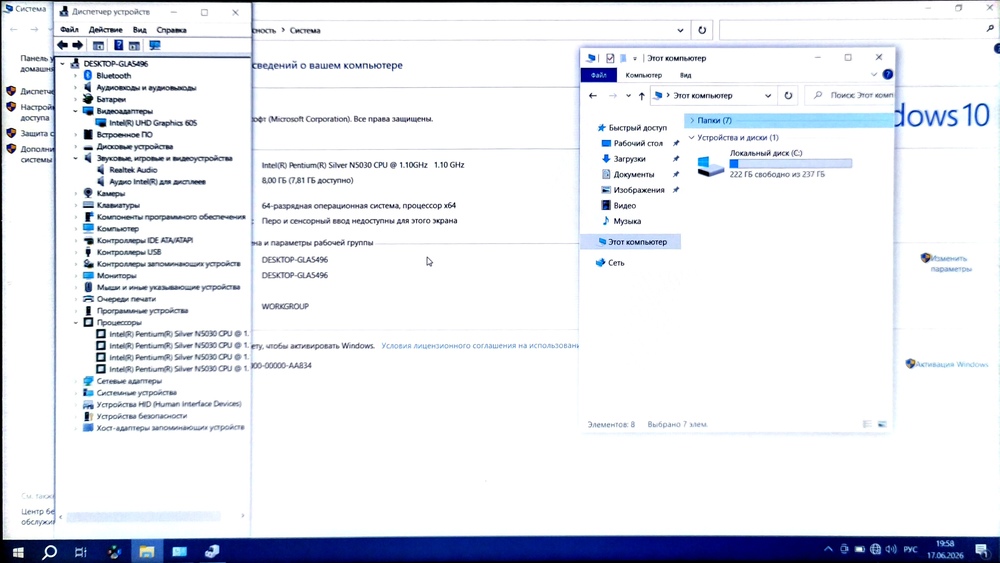Collapse the Процессоры node
Viewport: 1000px width, 563px height.
click(75, 322)
